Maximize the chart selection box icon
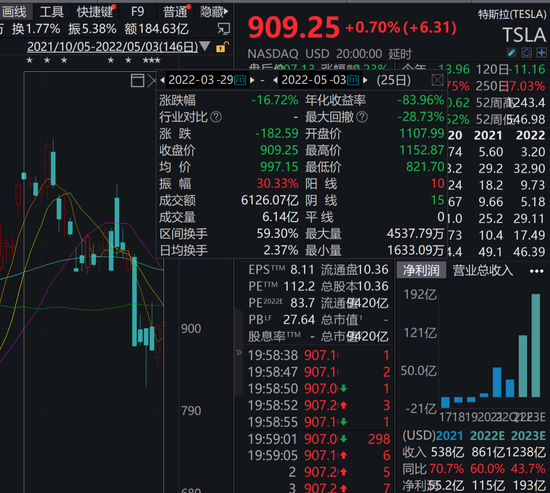 click(x=137, y=80)
